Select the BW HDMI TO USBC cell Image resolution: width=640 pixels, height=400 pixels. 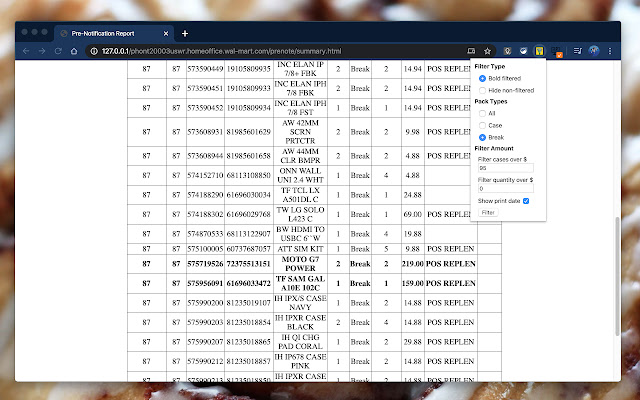(300, 234)
